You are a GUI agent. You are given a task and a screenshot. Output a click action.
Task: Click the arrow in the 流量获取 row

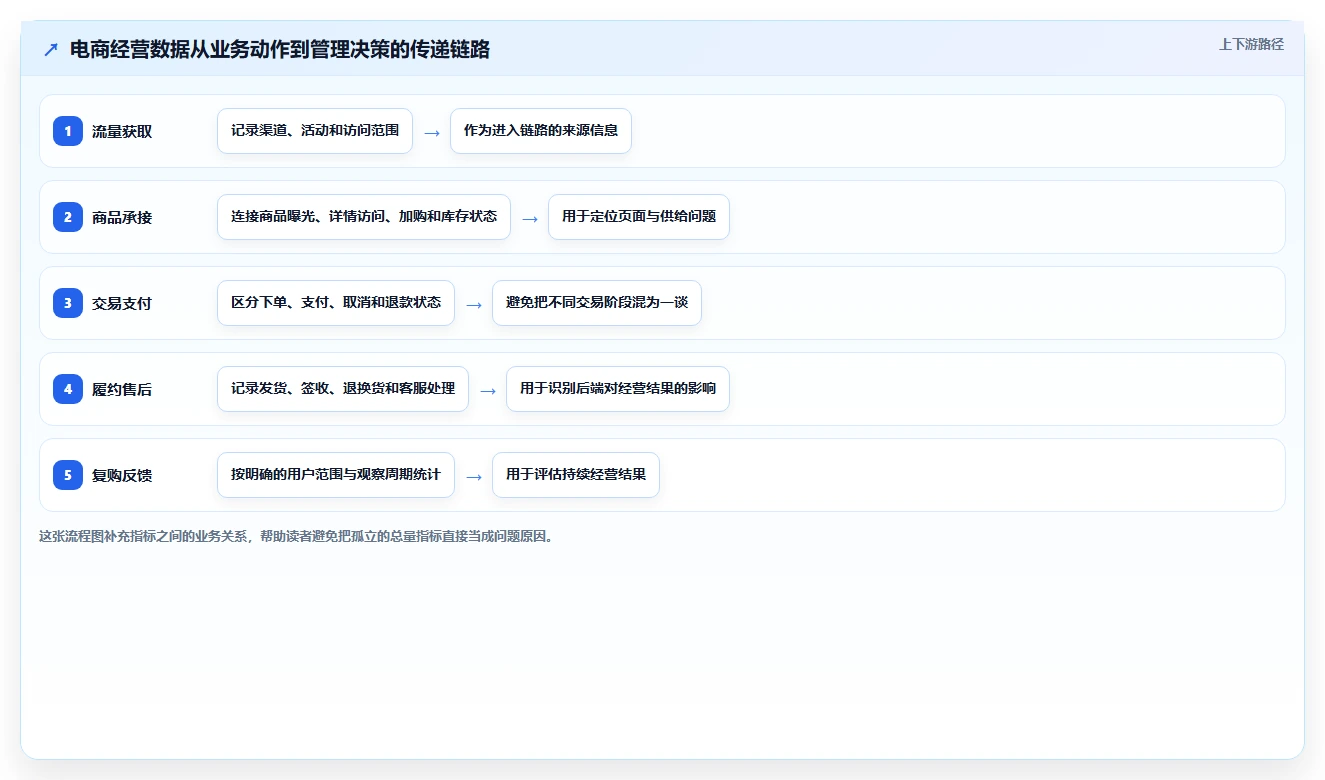[x=432, y=132]
